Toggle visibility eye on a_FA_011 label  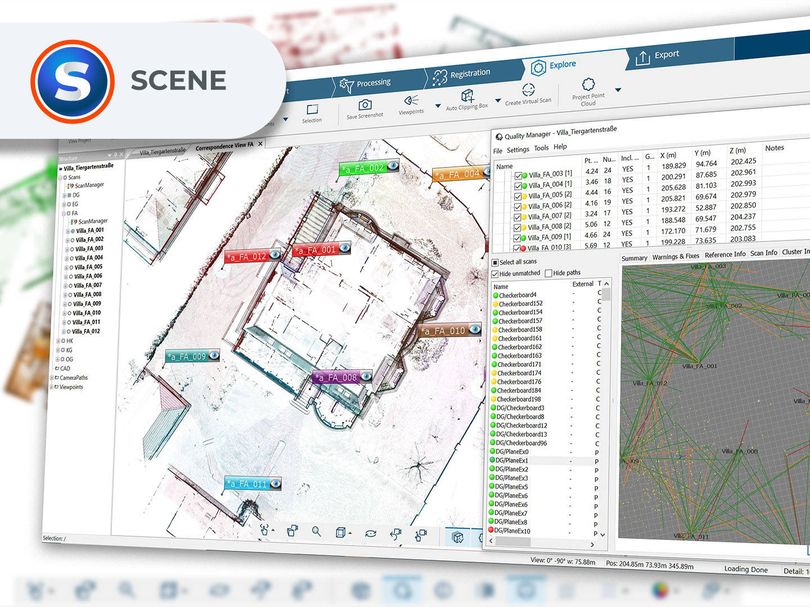pyautogui.click(x=275, y=484)
